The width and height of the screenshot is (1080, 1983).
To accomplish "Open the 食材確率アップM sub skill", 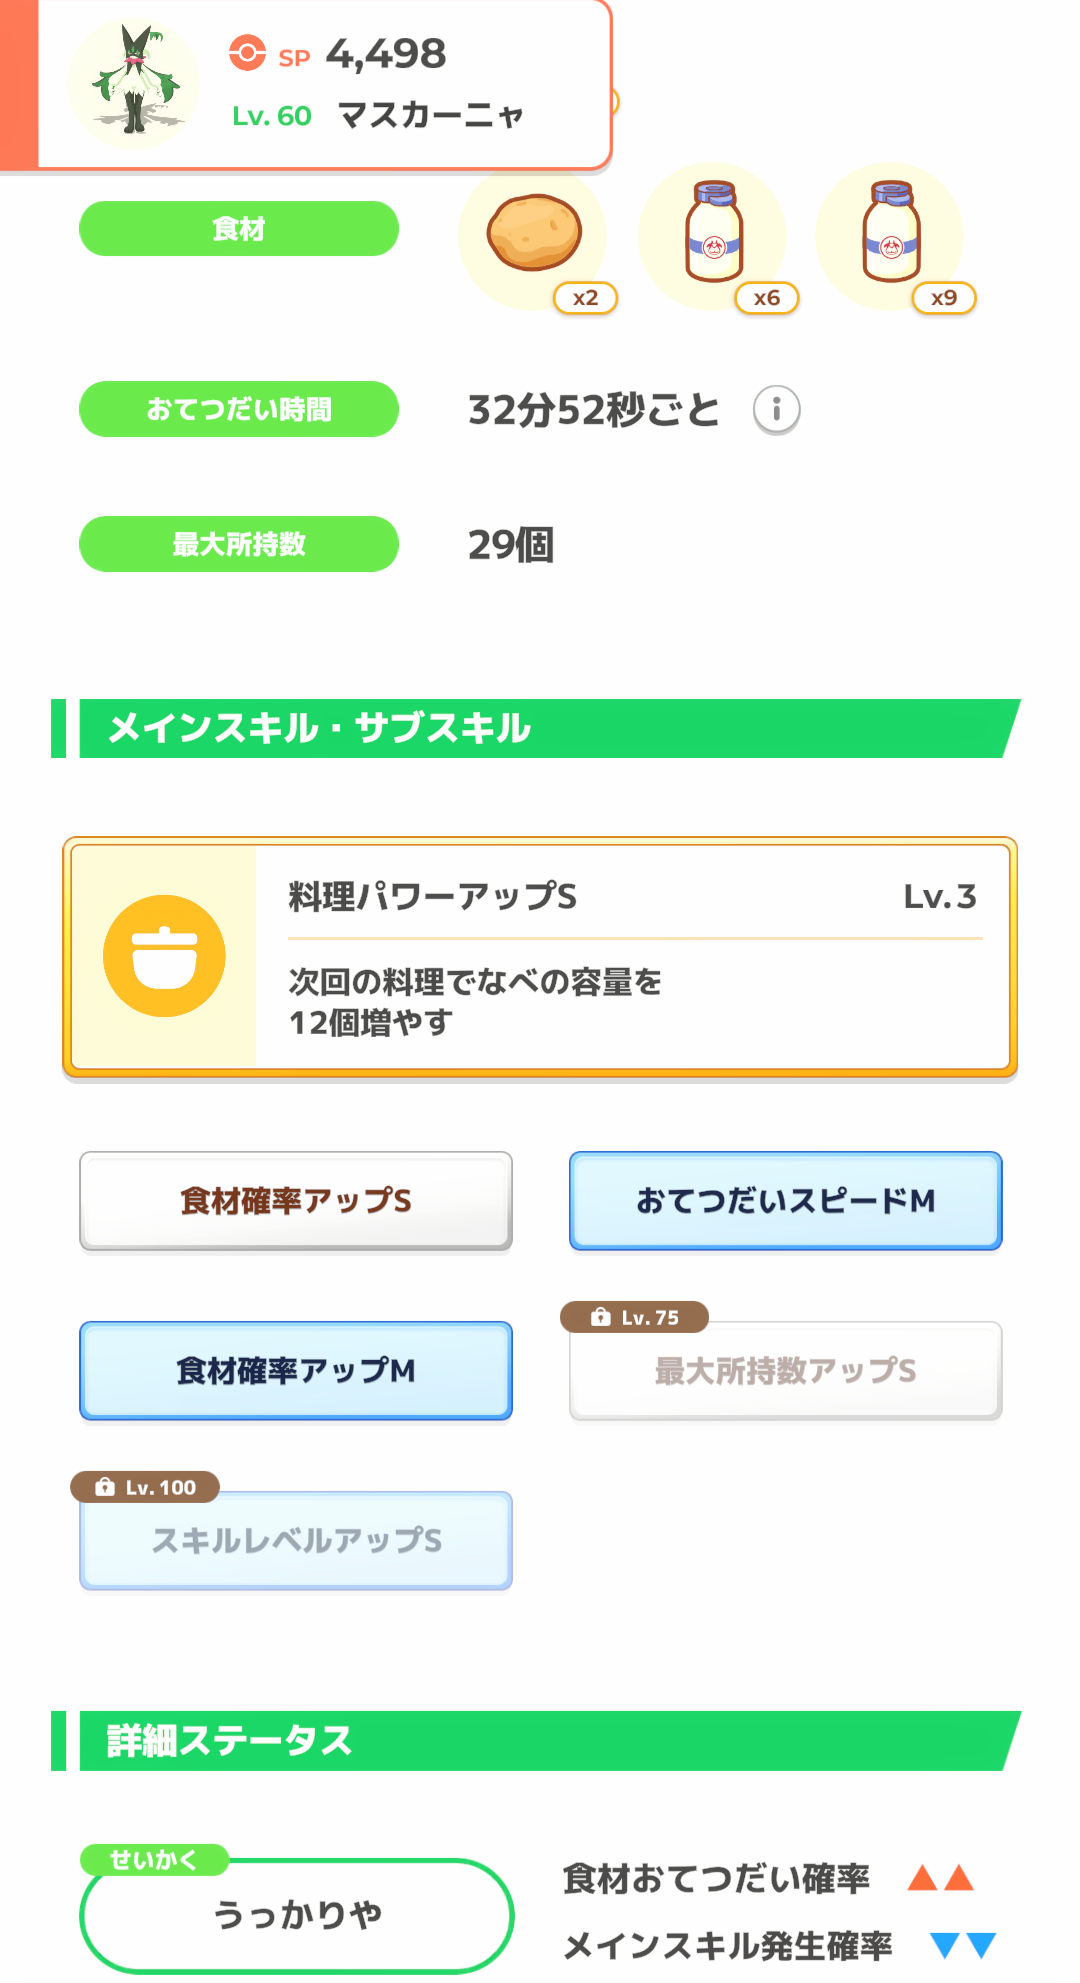I will pos(296,1370).
